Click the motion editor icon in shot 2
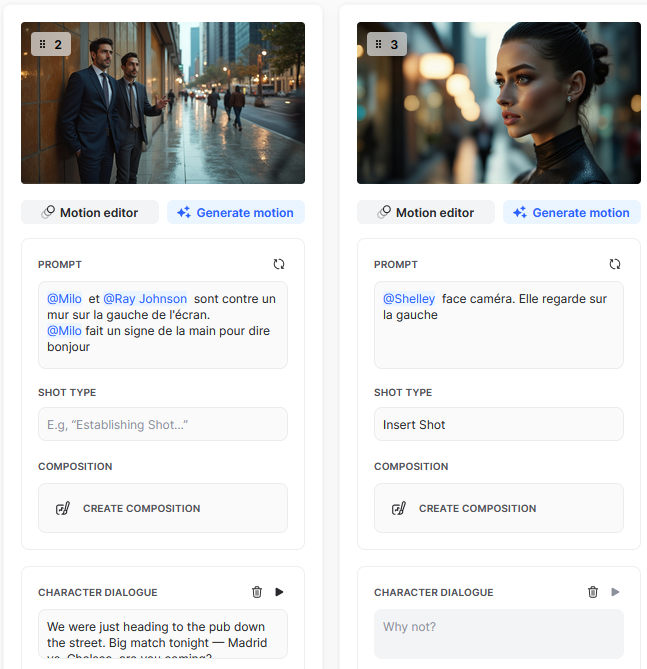The width and height of the screenshot is (647, 669). (48, 212)
